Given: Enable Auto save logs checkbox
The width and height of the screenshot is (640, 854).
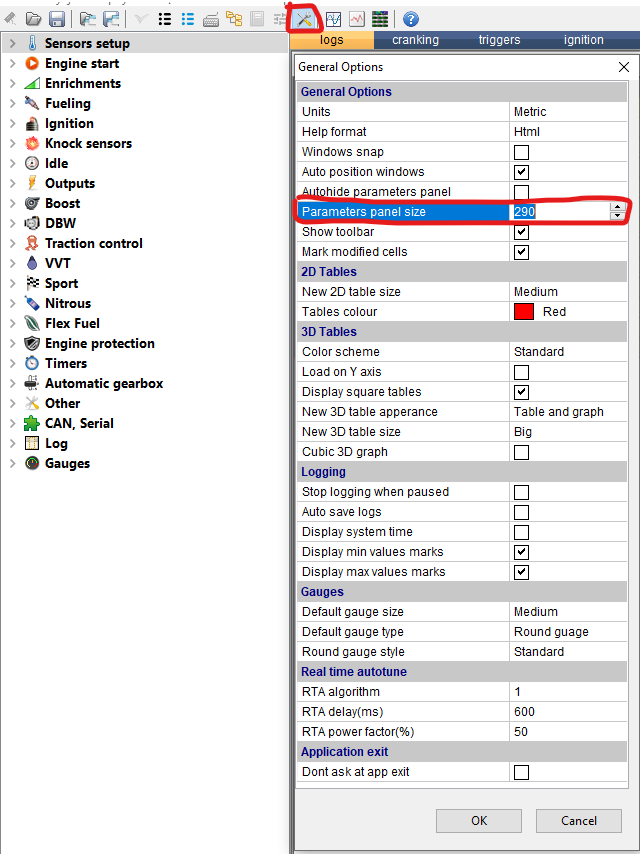Looking at the screenshot, I should [x=521, y=512].
